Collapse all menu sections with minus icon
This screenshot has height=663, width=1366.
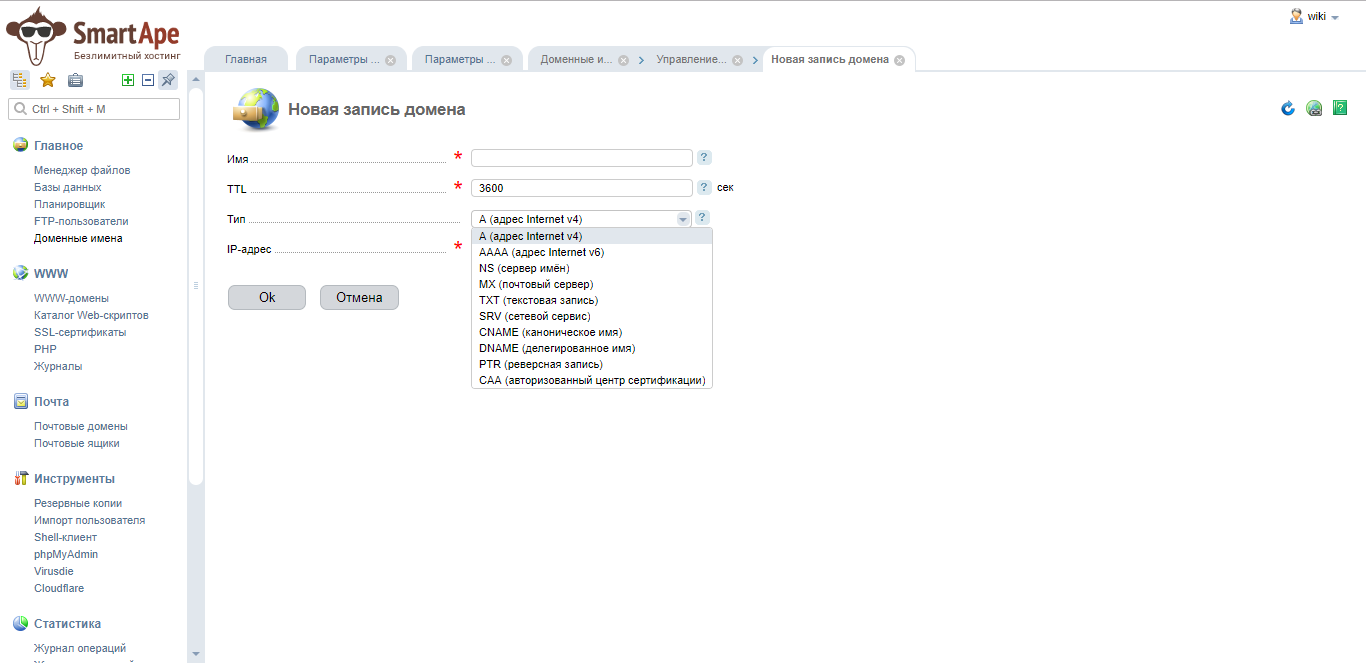point(148,80)
